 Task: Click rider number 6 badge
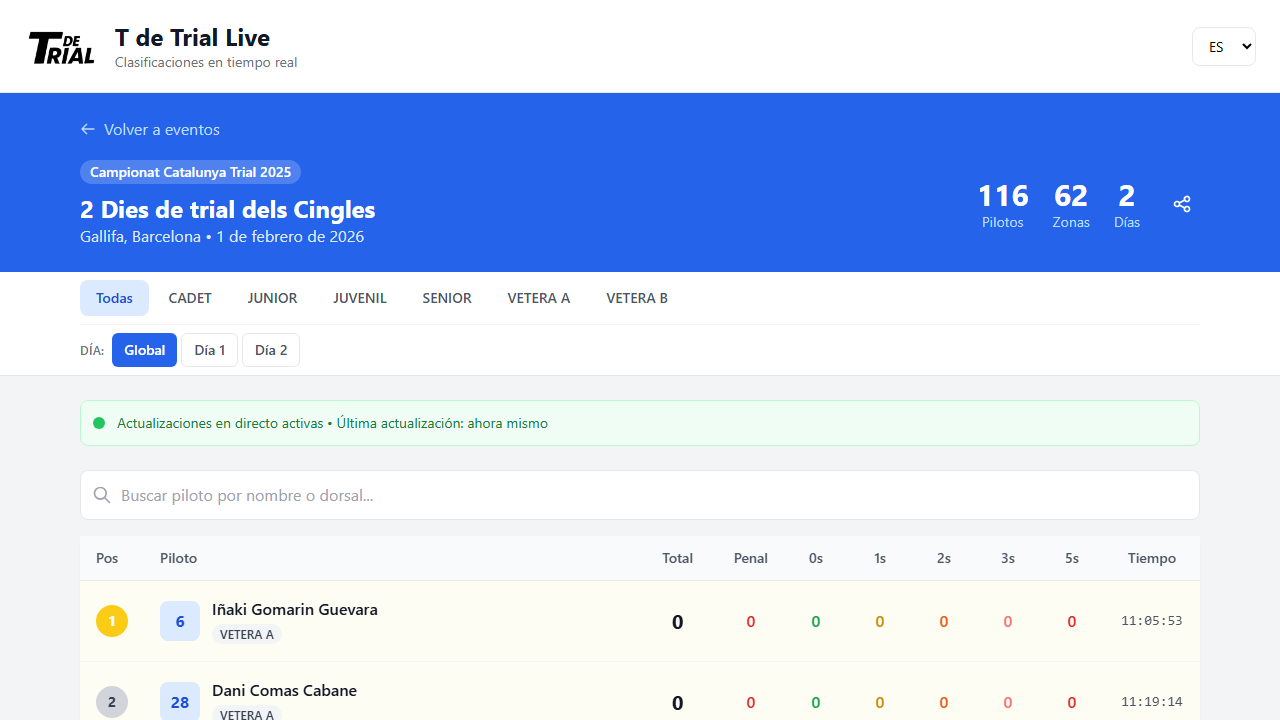click(x=180, y=621)
